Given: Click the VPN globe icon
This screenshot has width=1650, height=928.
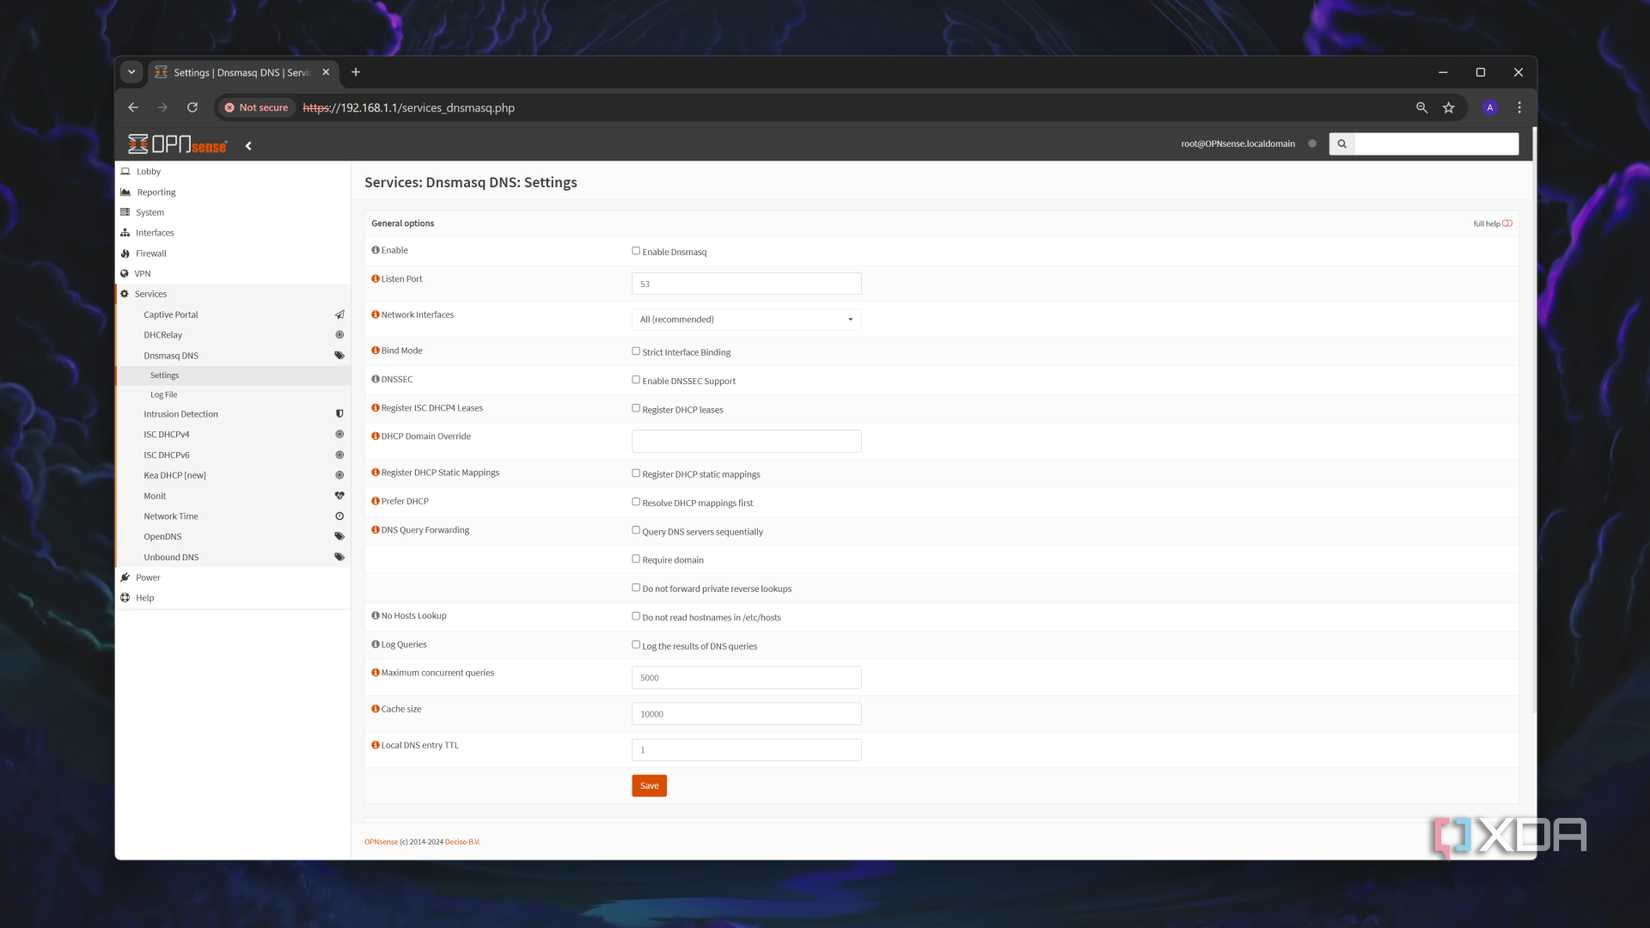Looking at the screenshot, I should click(x=126, y=273).
